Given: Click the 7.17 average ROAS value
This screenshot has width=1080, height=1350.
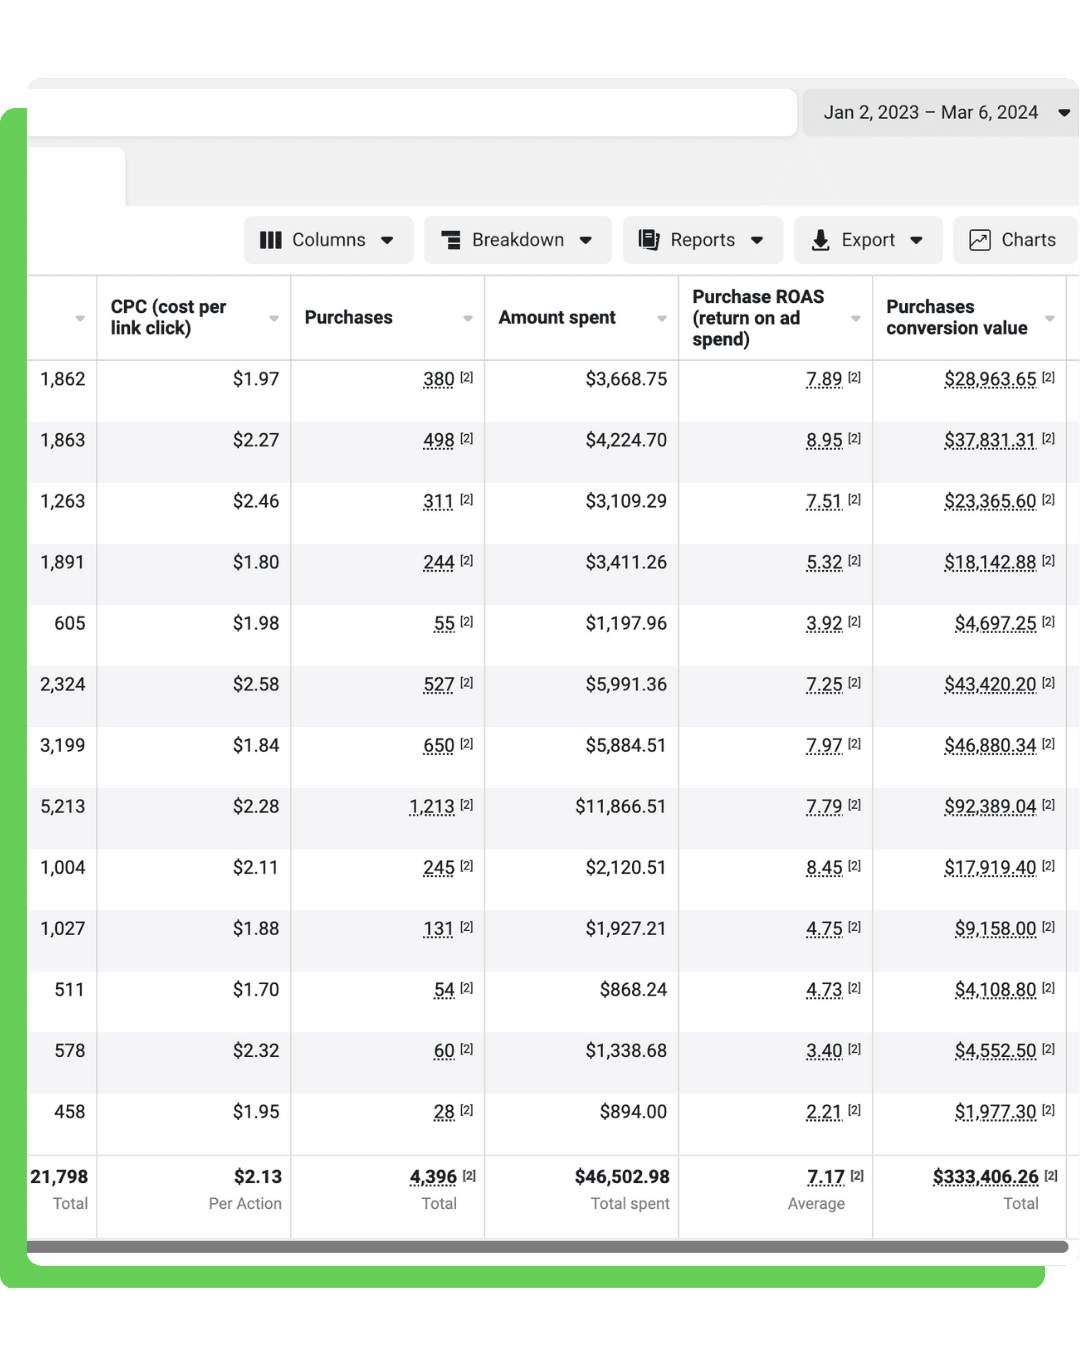Looking at the screenshot, I should [826, 1177].
